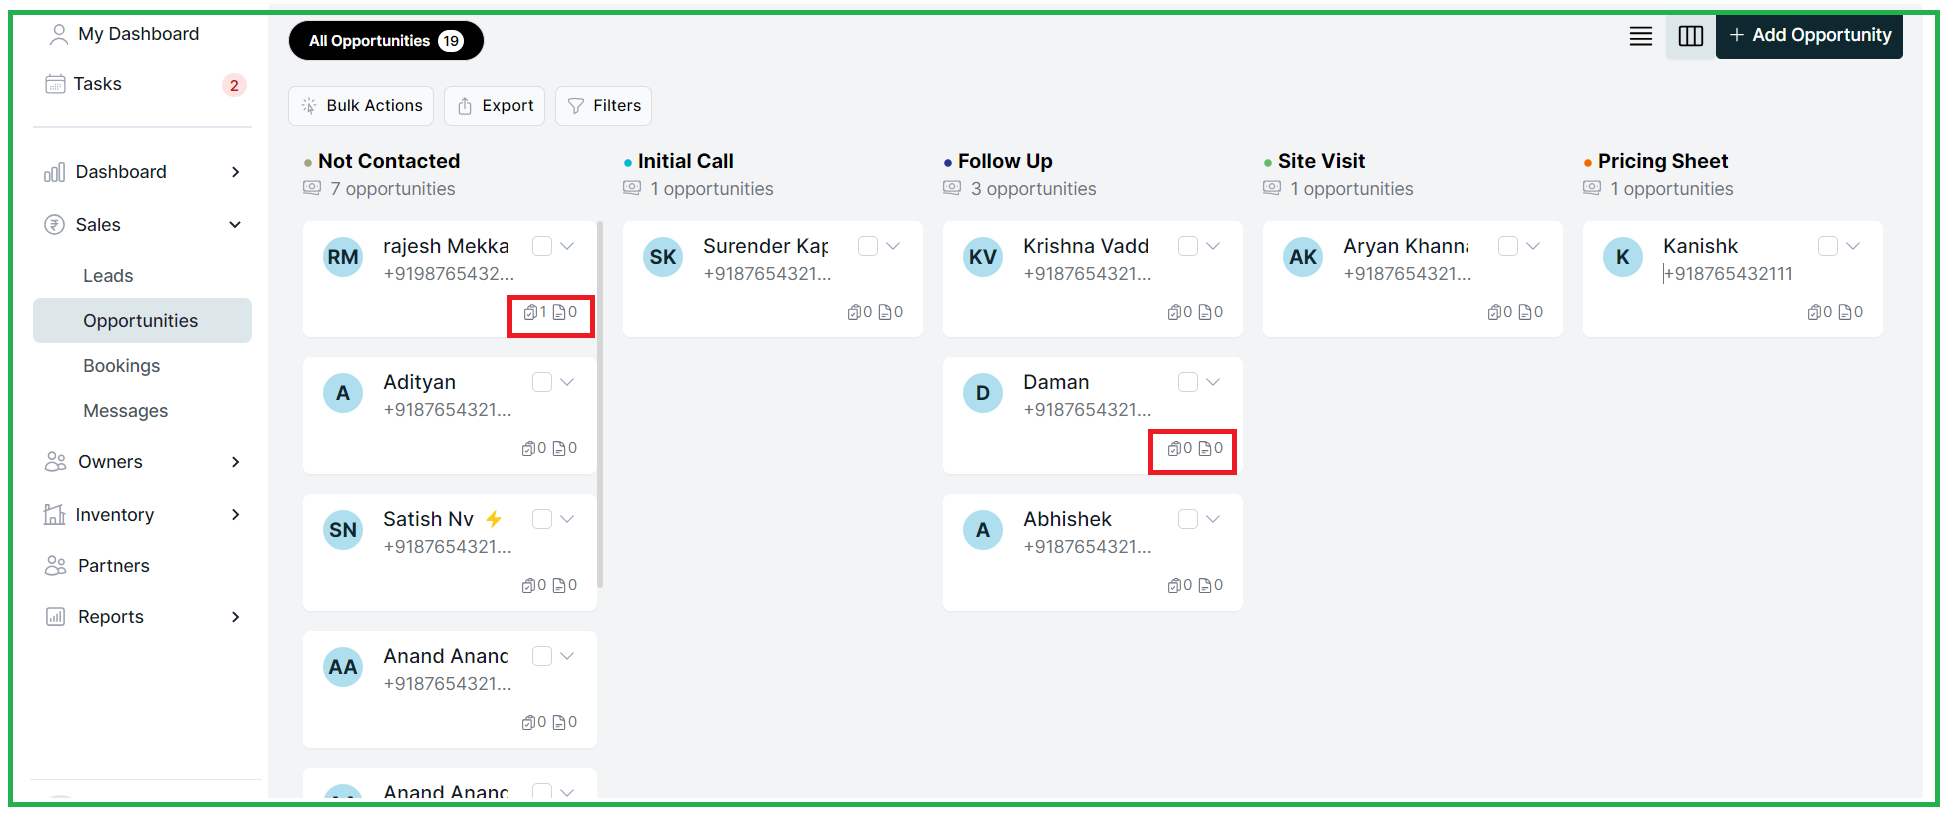This screenshot has height=813, width=1947.
Task: Expand the Aryan Khanna card chevron
Action: tap(1533, 246)
